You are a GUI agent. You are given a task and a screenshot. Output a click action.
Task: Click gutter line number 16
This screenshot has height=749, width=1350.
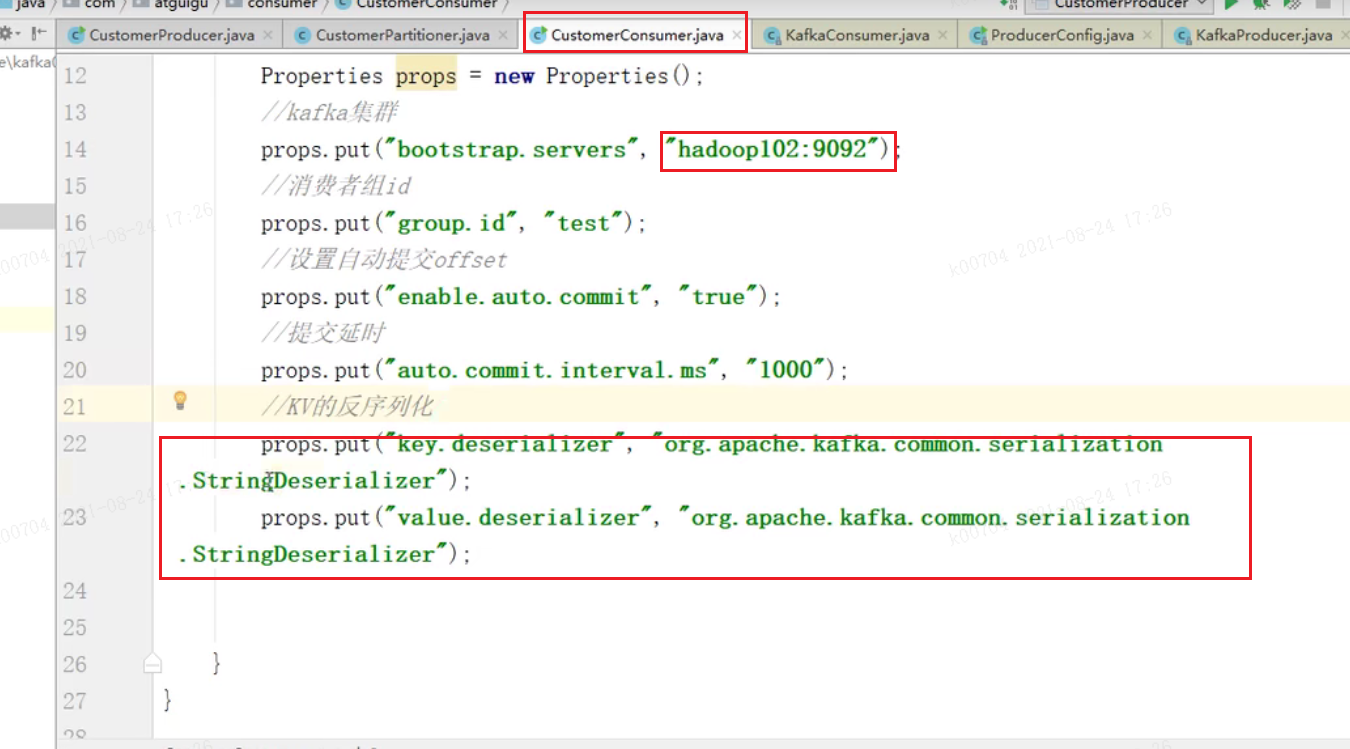pyautogui.click(x=74, y=223)
